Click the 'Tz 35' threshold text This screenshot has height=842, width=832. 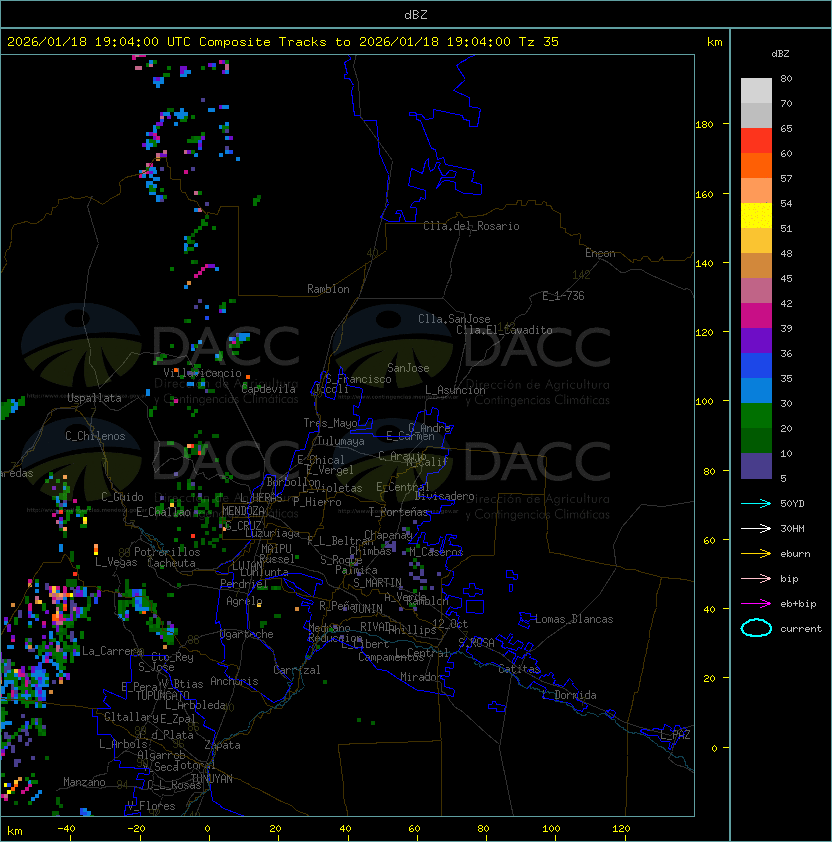tap(539, 42)
